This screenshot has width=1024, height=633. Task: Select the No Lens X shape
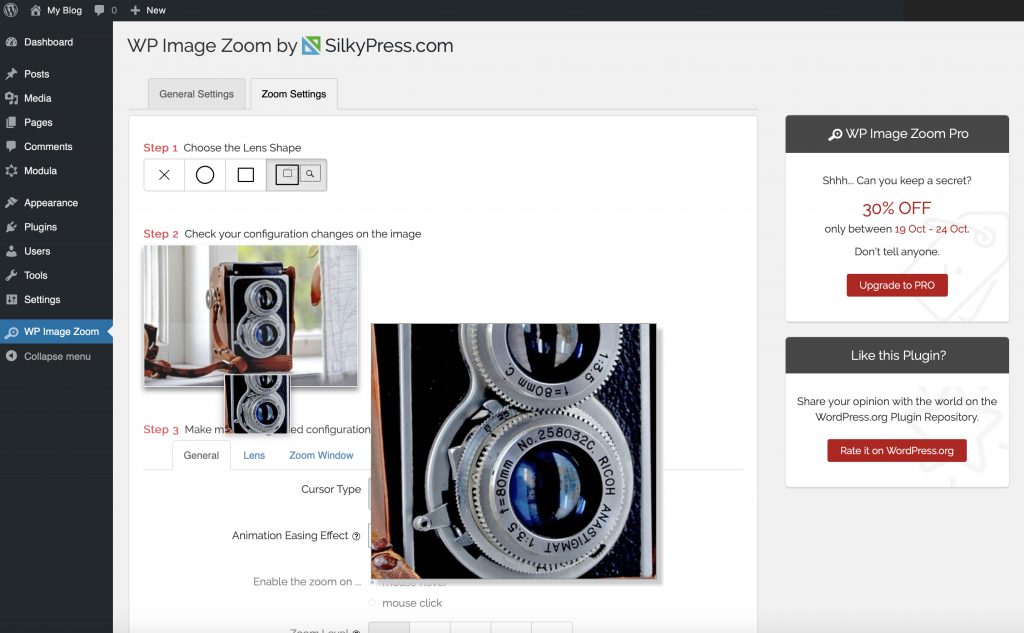click(x=164, y=175)
